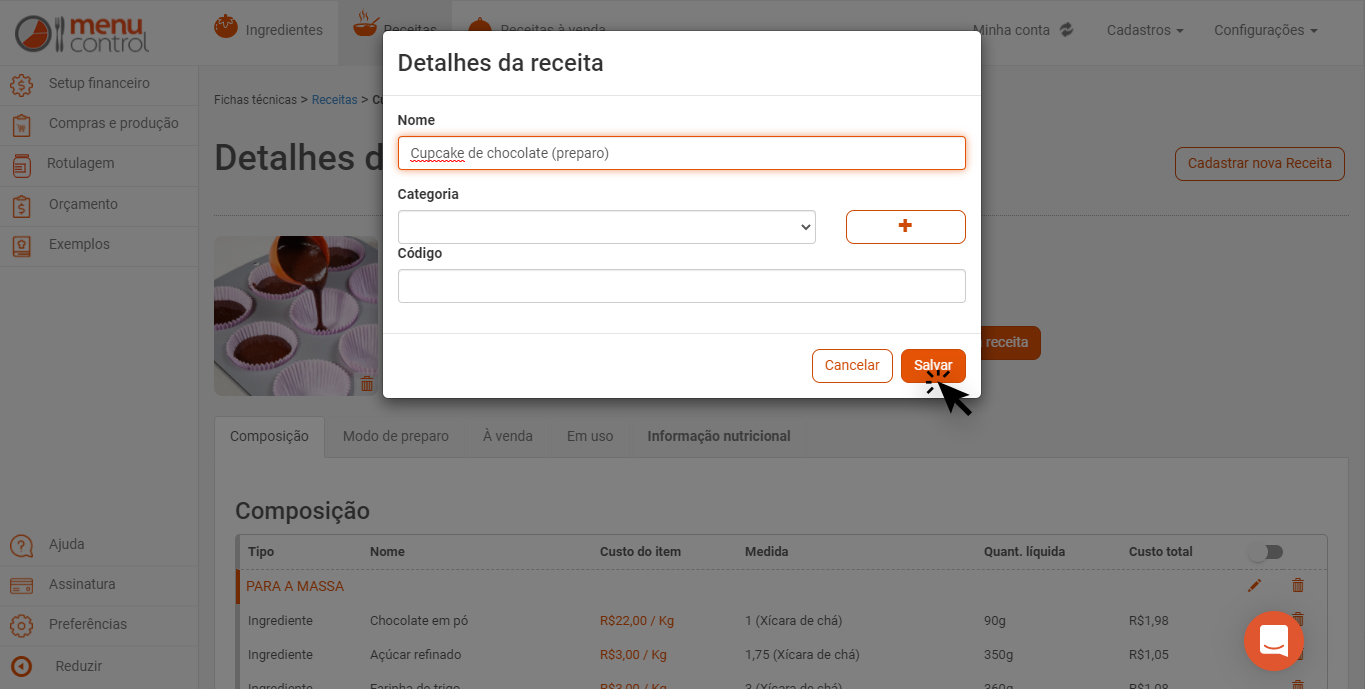Open the R$22,00 / Kg cost link
The width and height of the screenshot is (1365, 689).
[637, 621]
